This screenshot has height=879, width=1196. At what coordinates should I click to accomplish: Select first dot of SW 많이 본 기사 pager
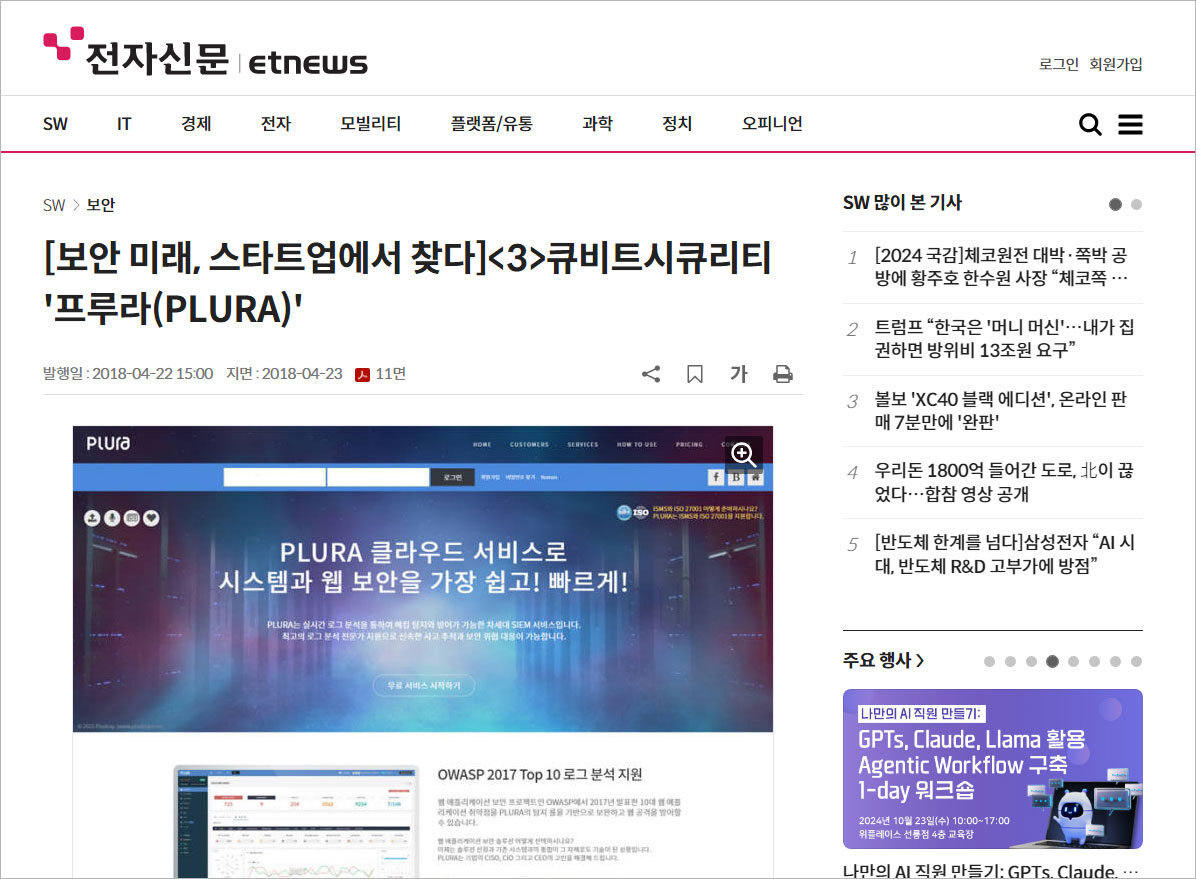1115,204
